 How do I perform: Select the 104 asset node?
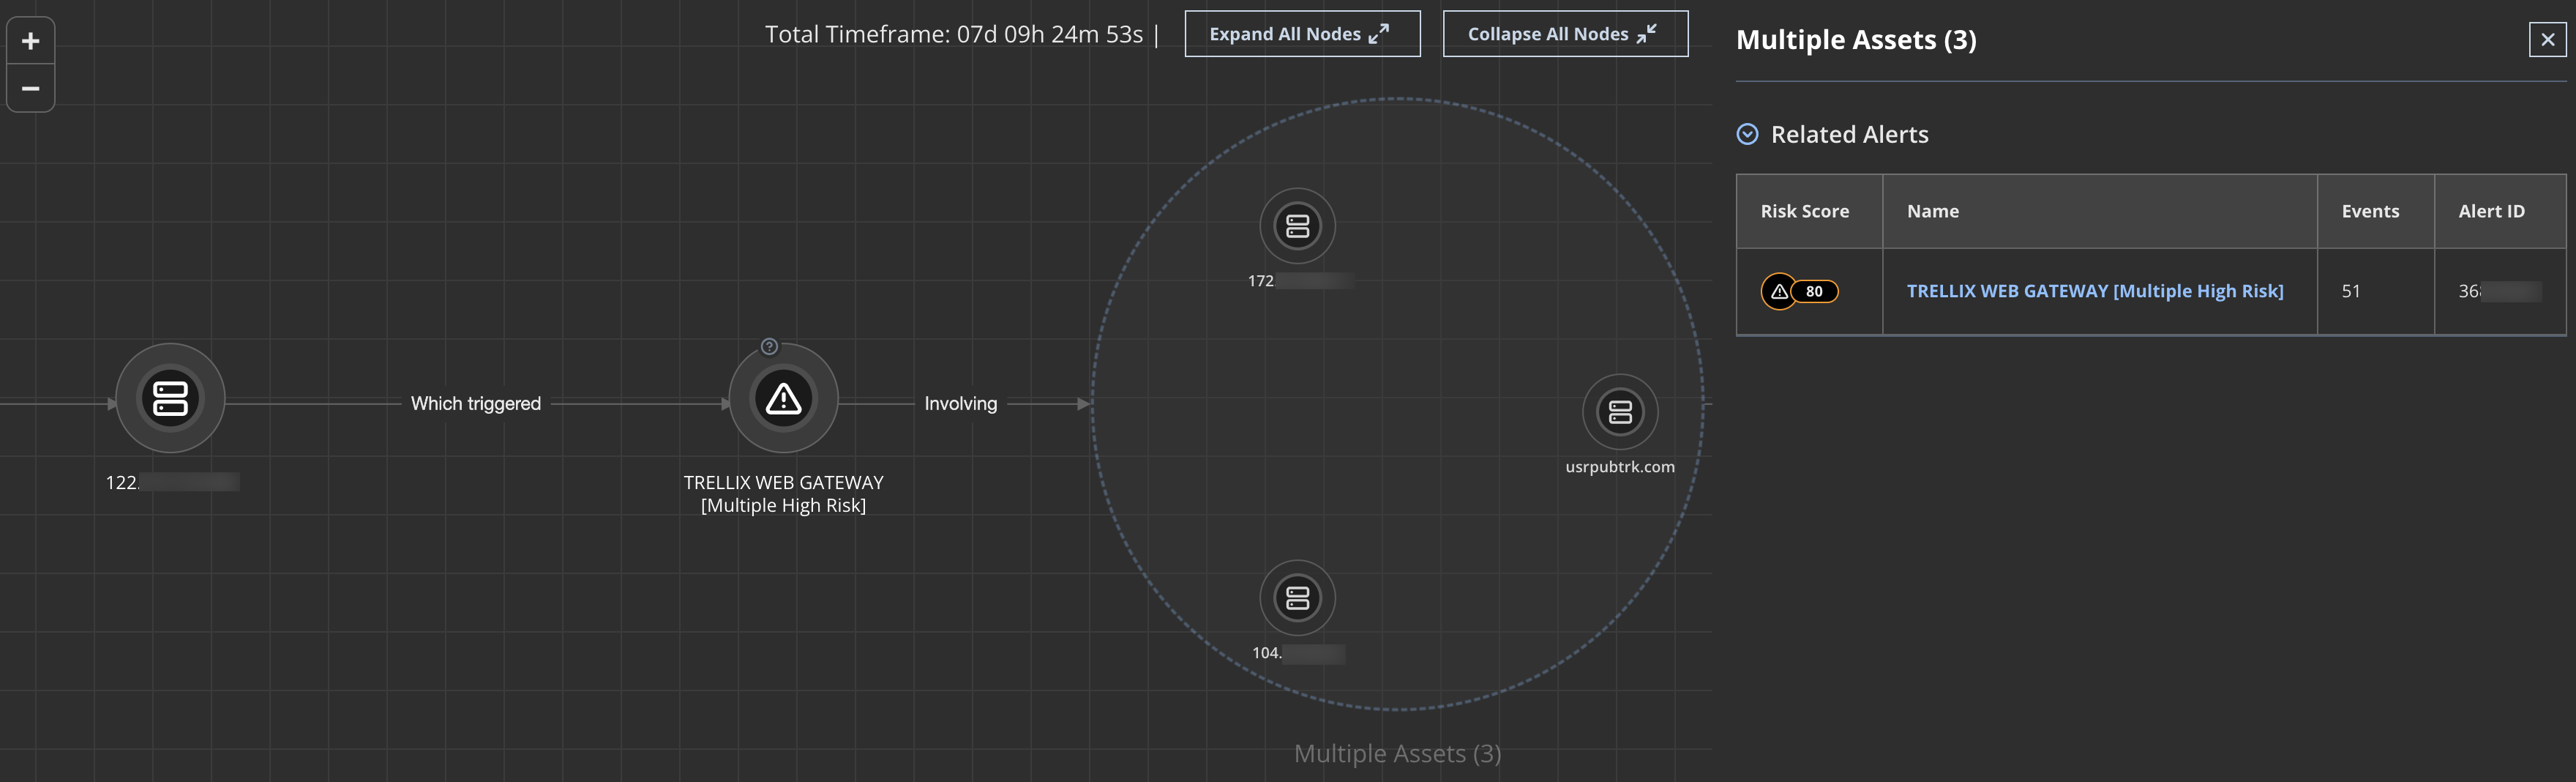click(x=1297, y=598)
